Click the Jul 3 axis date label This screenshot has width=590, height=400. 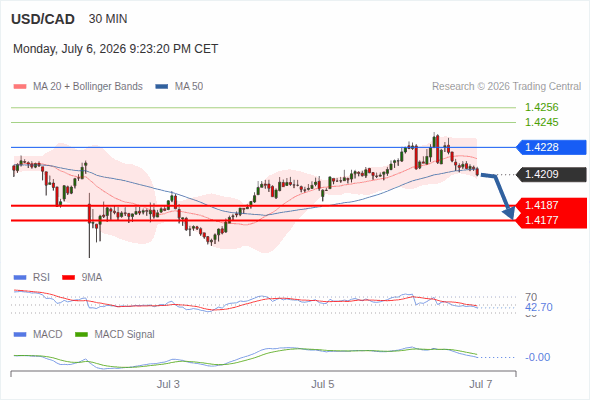coord(168,384)
